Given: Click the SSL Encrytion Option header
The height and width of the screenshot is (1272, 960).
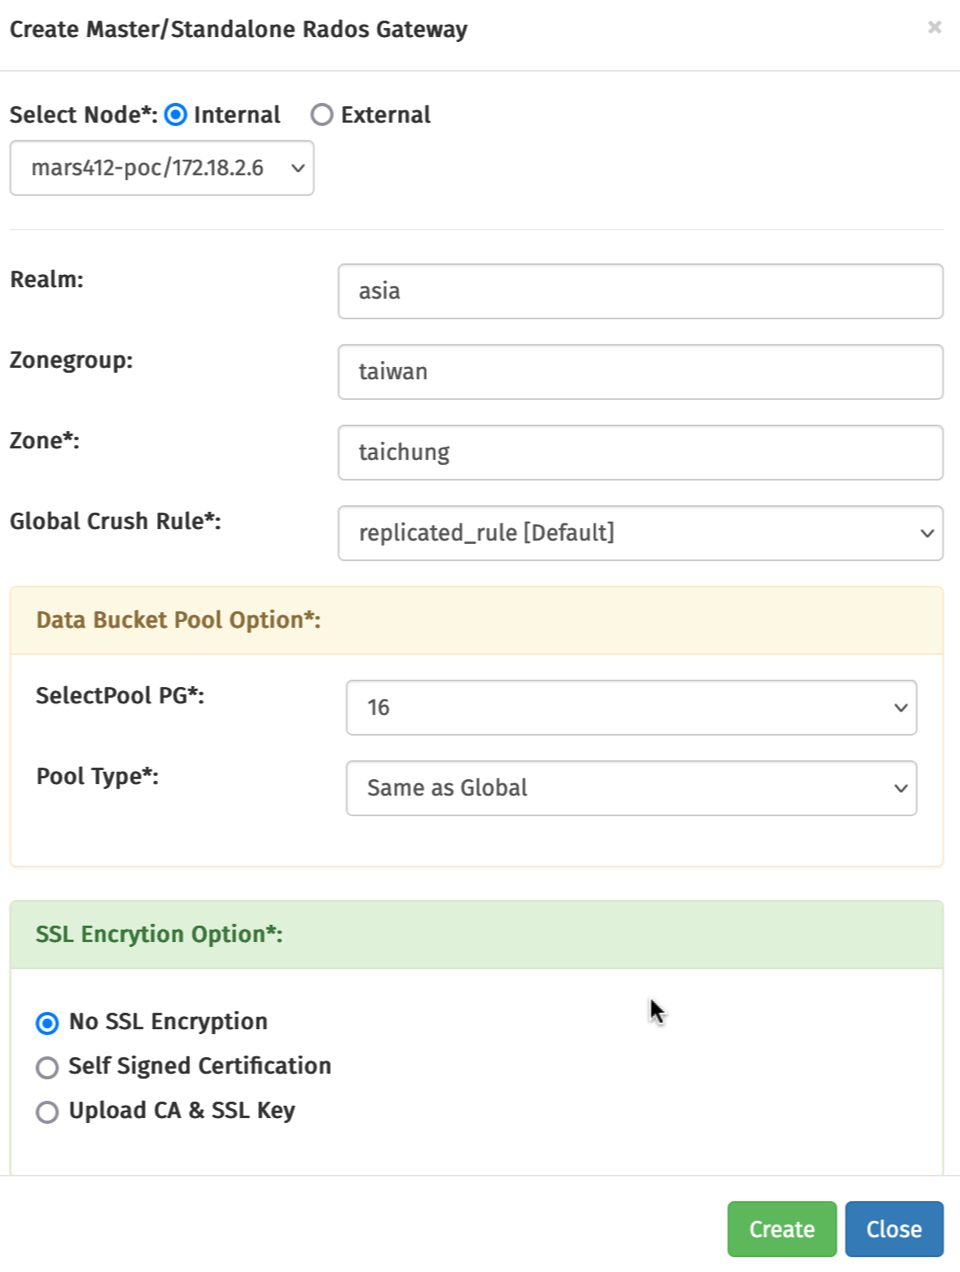Looking at the screenshot, I should (159, 934).
